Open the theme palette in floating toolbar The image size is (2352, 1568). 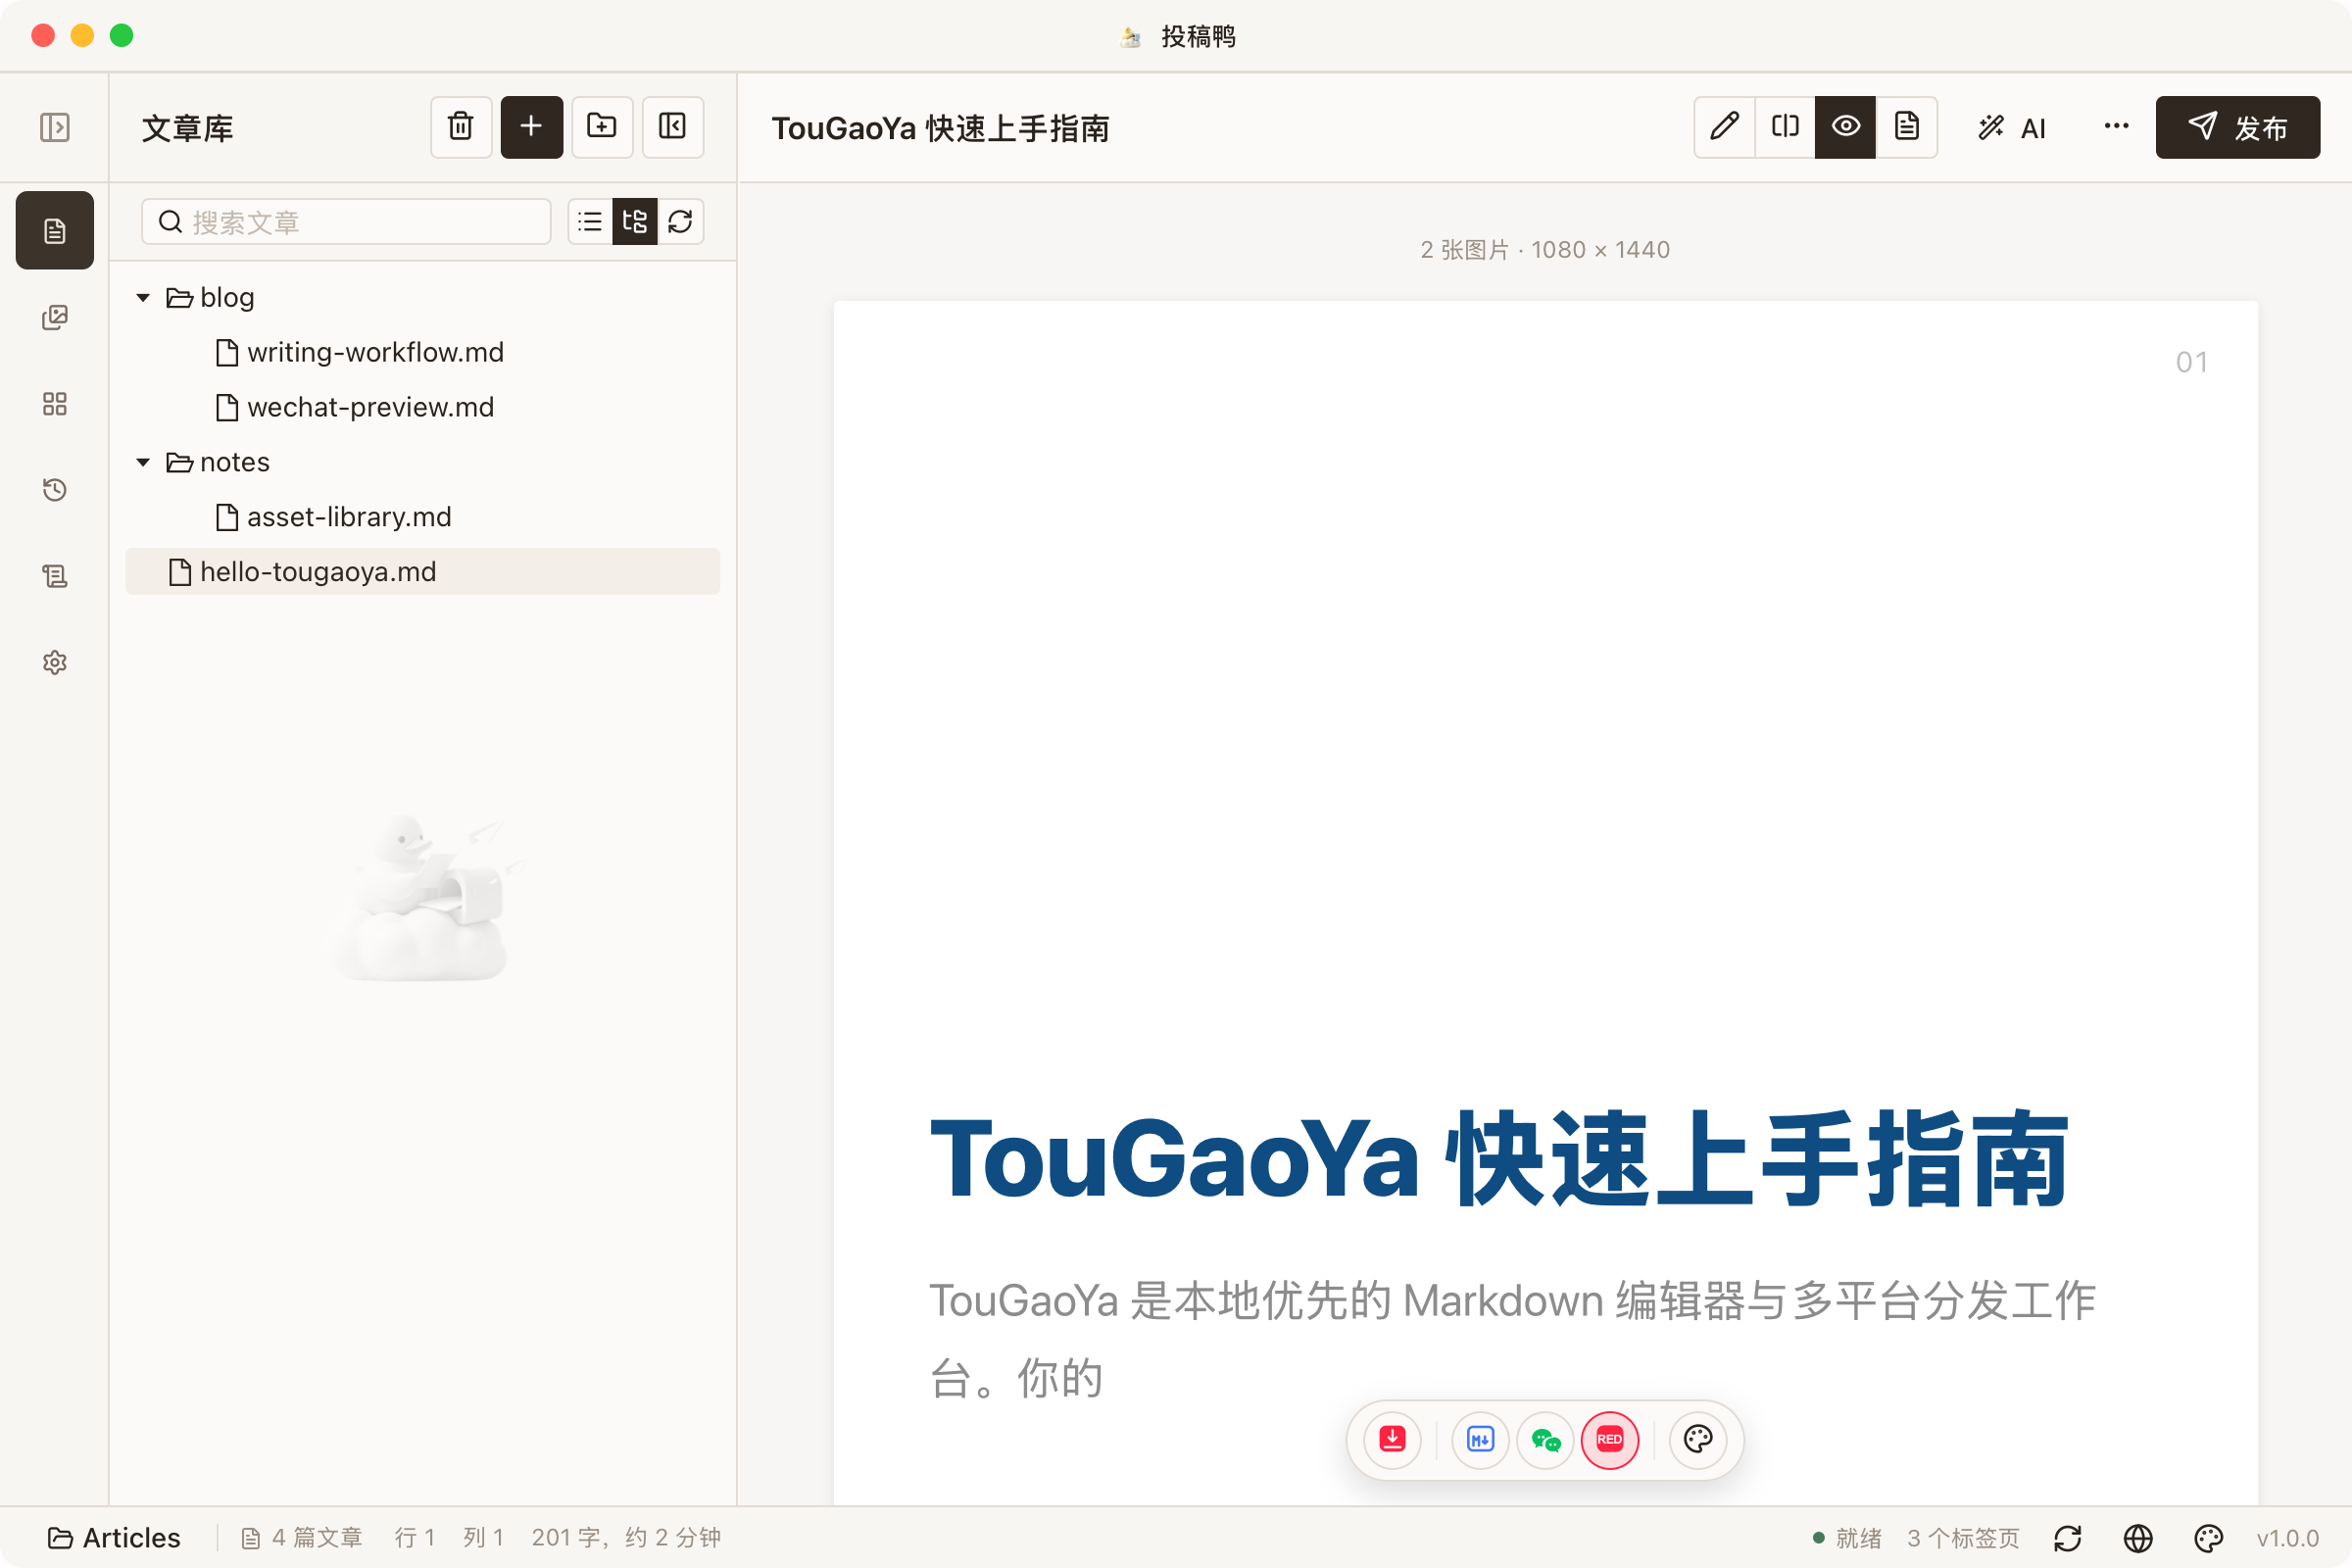(x=1697, y=1439)
